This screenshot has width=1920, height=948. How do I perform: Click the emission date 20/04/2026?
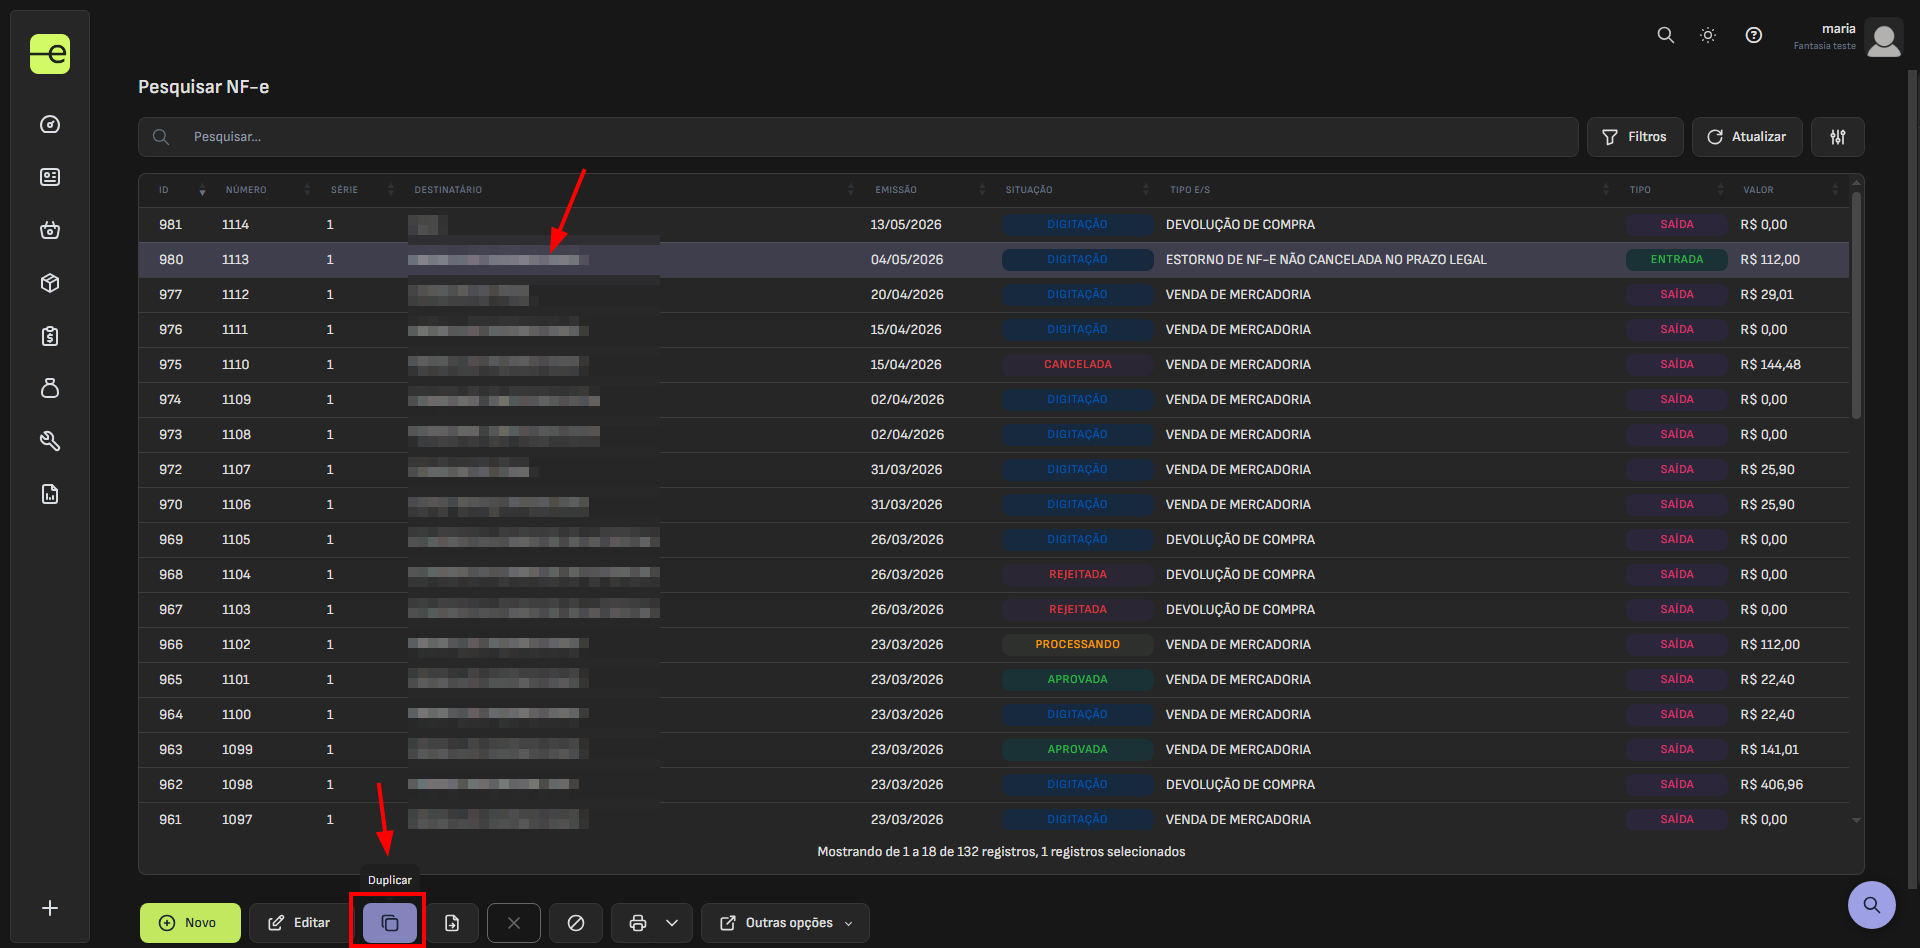pyautogui.click(x=906, y=295)
